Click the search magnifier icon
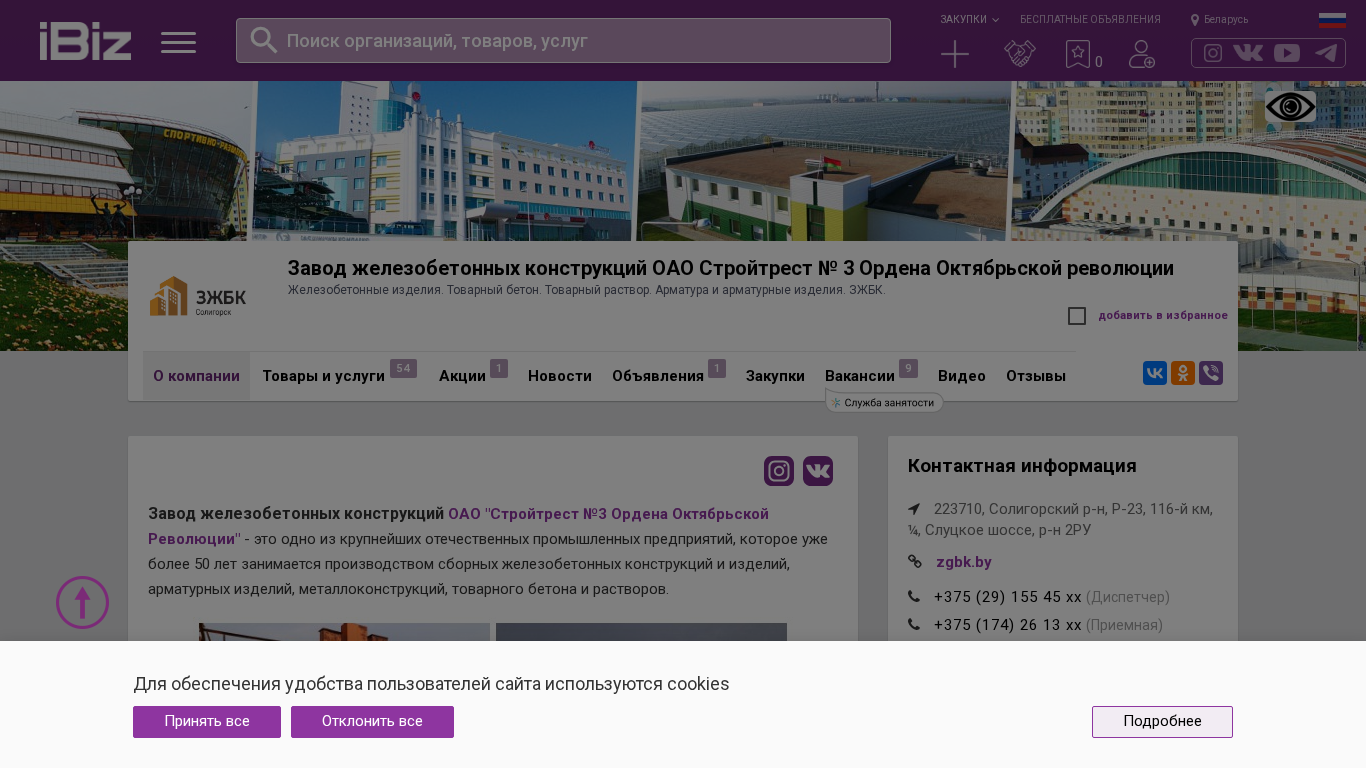This screenshot has height=768, width=1366. pos(263,40)
